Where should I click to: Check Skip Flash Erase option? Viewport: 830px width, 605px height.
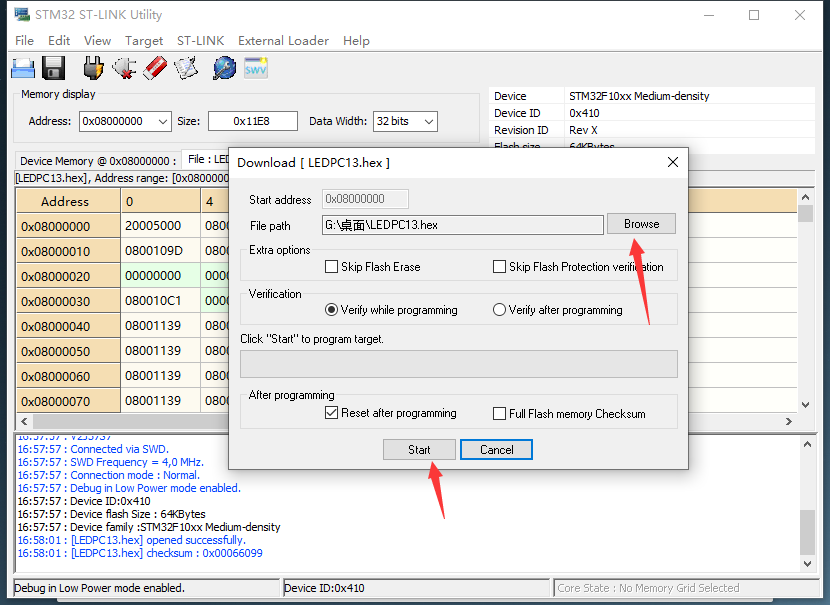point(331,266)
